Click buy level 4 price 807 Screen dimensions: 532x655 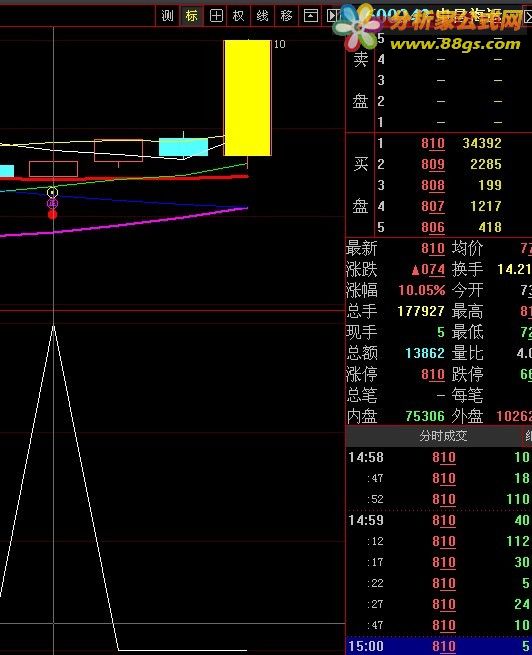433,206
